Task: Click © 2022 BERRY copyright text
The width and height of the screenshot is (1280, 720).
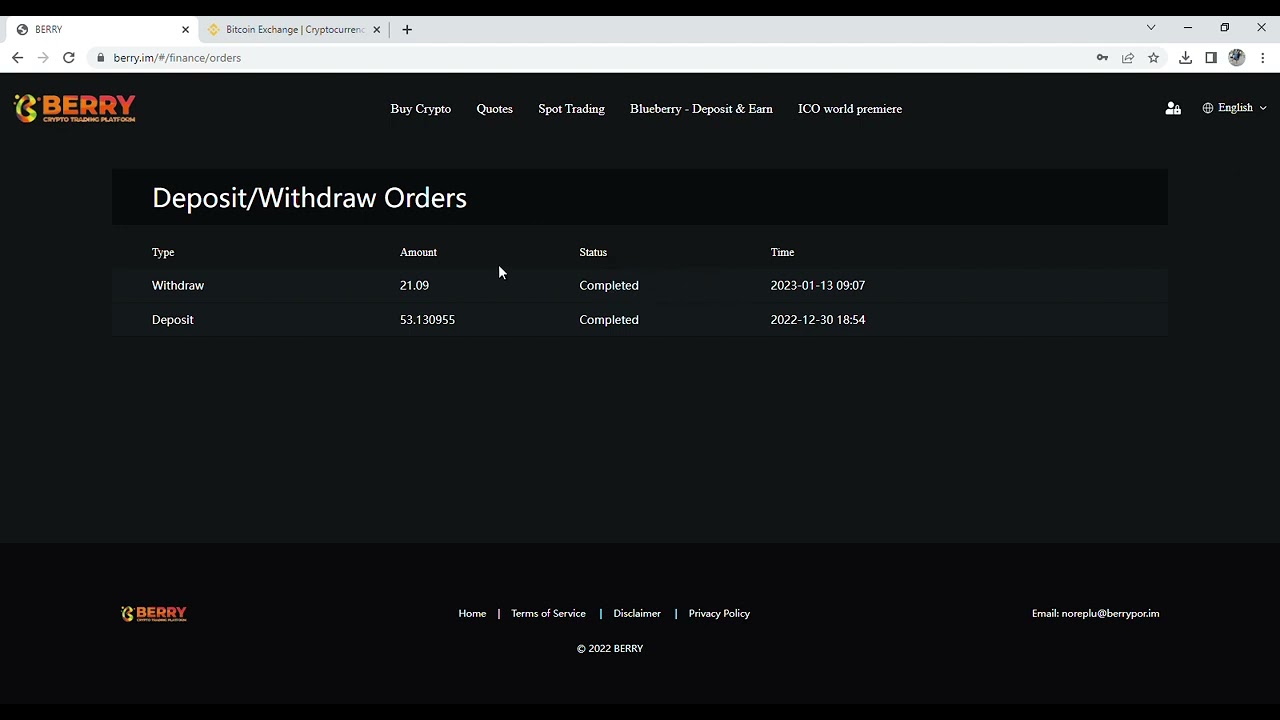Action: pos(610,649)
